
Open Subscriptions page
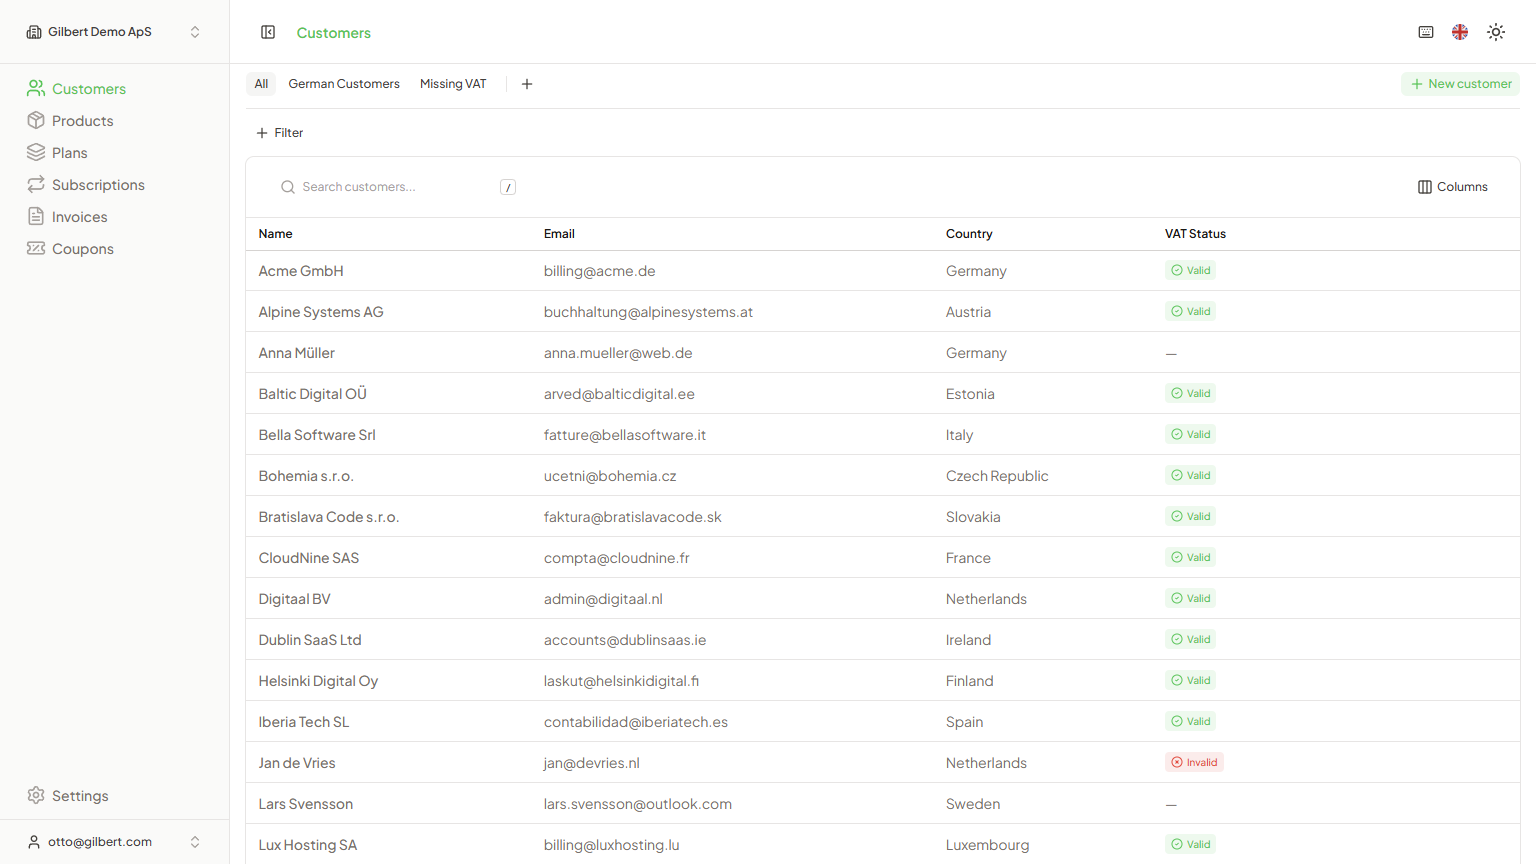(x=98, y=185)
